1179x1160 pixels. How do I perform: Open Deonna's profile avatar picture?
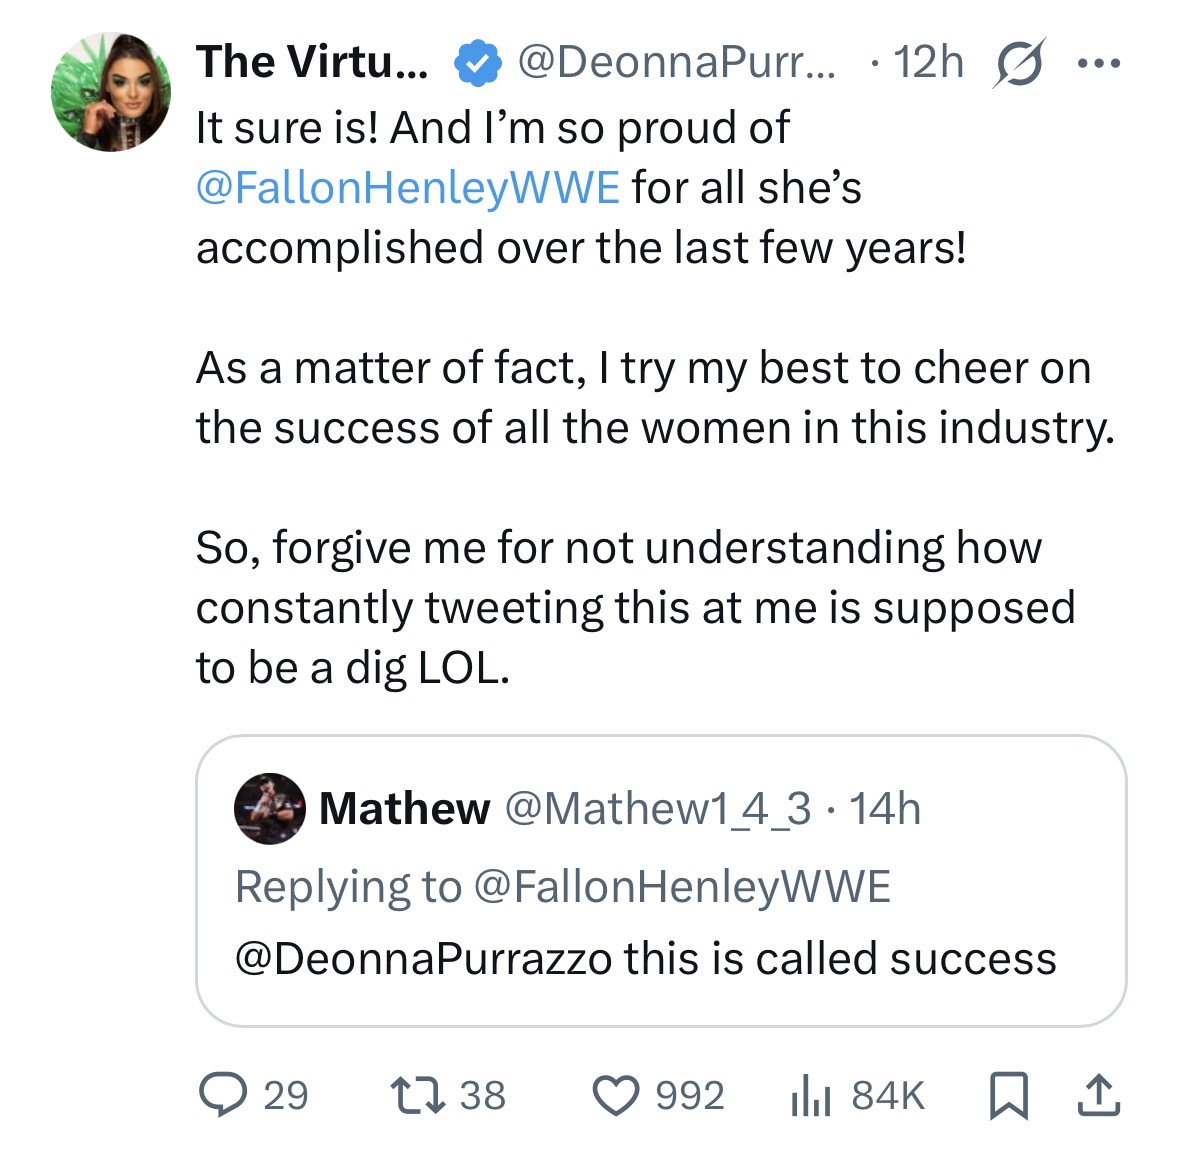pyautogui.click(x=111, y=92)
